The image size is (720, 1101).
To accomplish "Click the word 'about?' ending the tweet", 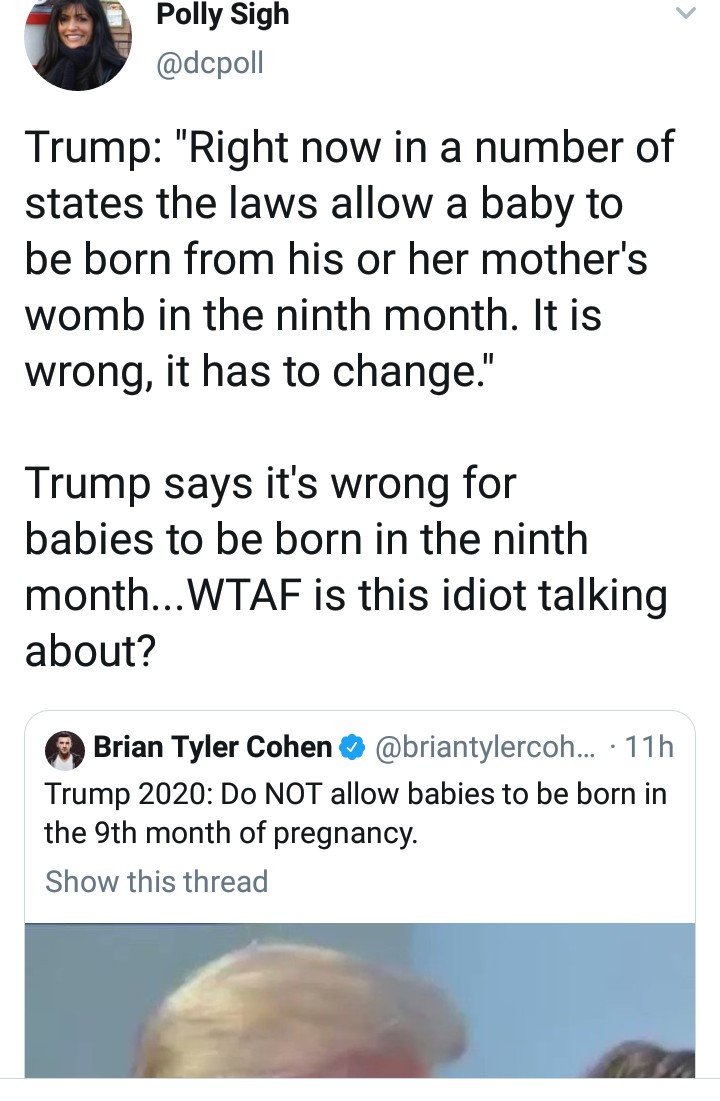I will pos(90,651).
